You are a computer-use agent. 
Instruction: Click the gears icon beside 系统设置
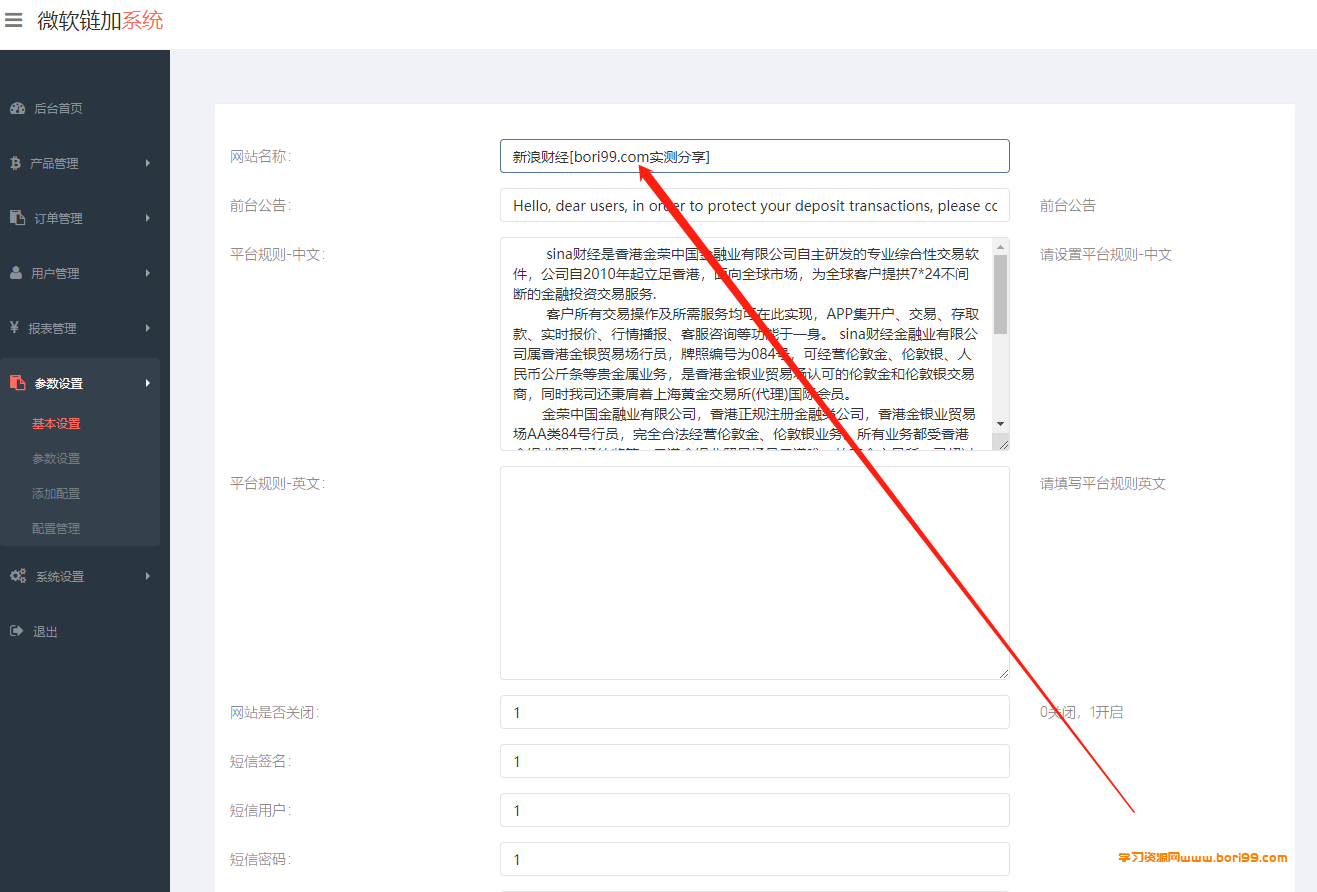click(x=18, y=576)
